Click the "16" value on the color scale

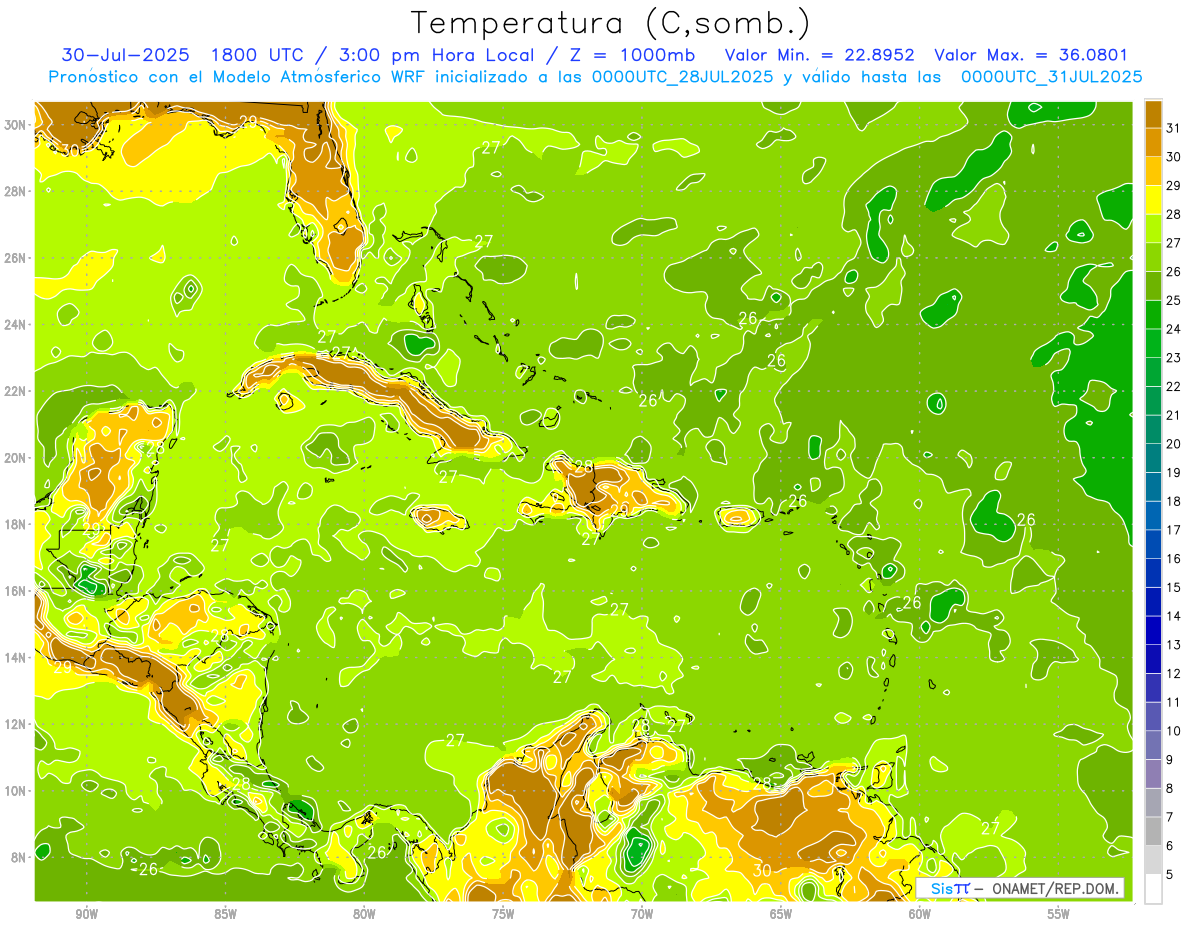pyautogui.click(x=1173, y=559)
